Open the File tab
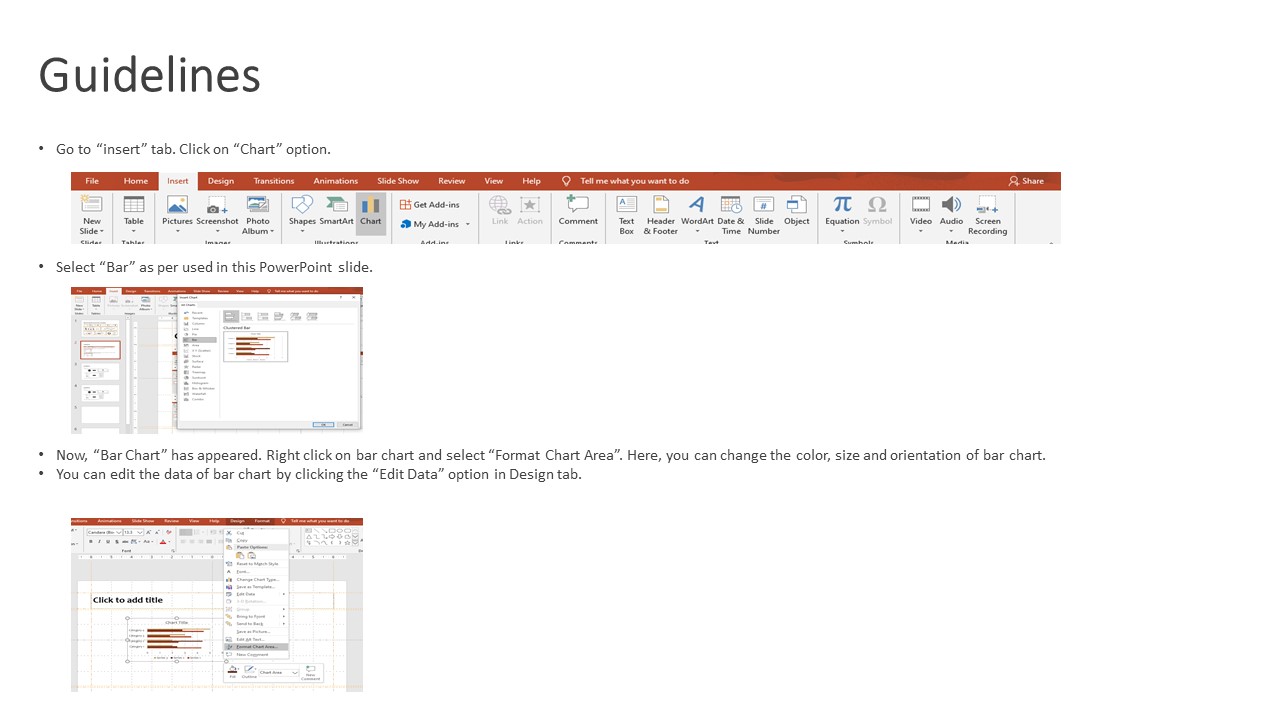 click(x=92, y=181)
